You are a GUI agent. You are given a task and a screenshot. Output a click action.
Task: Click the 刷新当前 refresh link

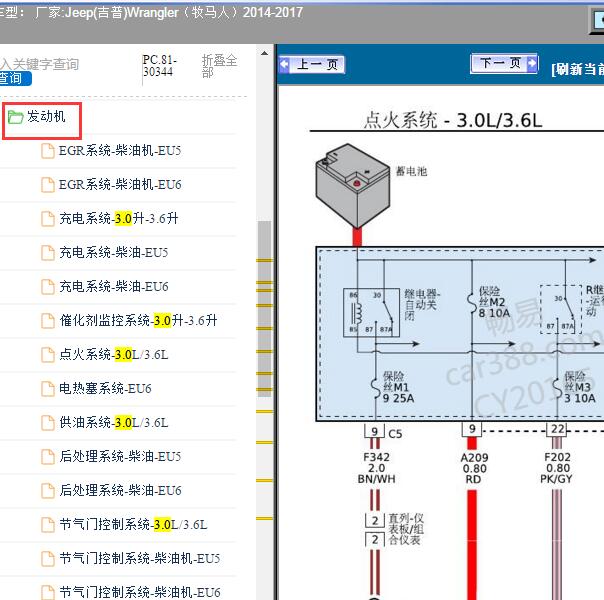tap(577, 69)
